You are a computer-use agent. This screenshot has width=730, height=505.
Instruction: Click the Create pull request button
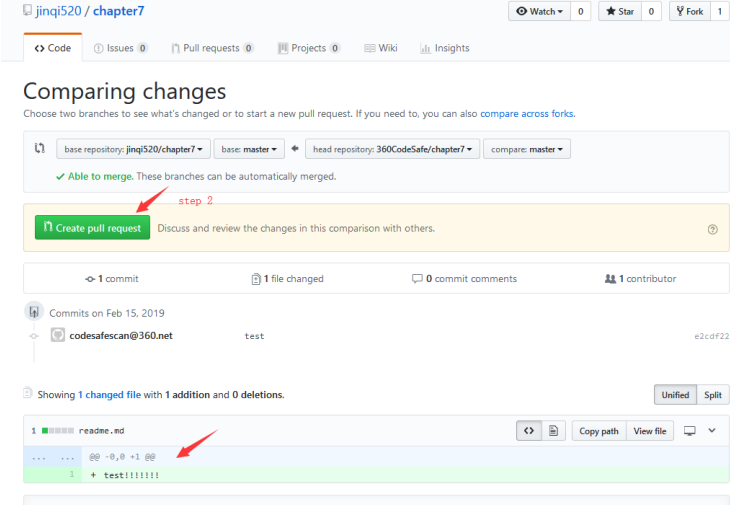tap(92, 228)
